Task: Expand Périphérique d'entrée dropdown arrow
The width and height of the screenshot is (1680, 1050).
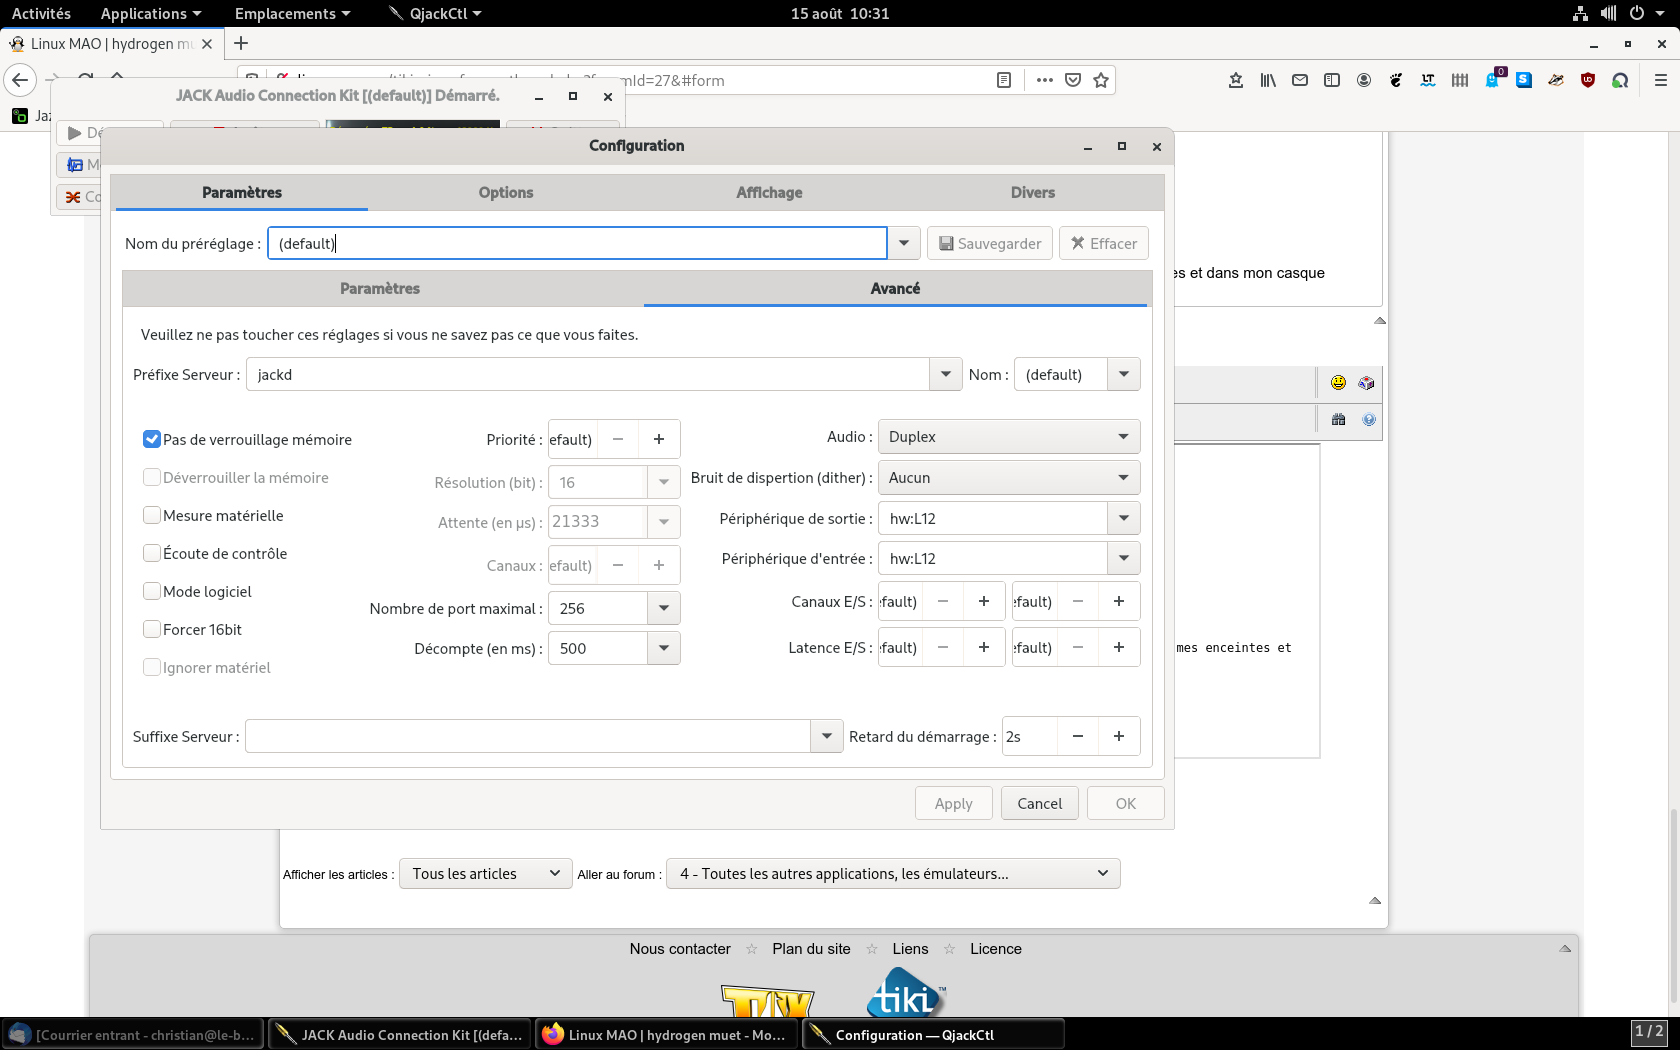Action: tap(1124, 558)
